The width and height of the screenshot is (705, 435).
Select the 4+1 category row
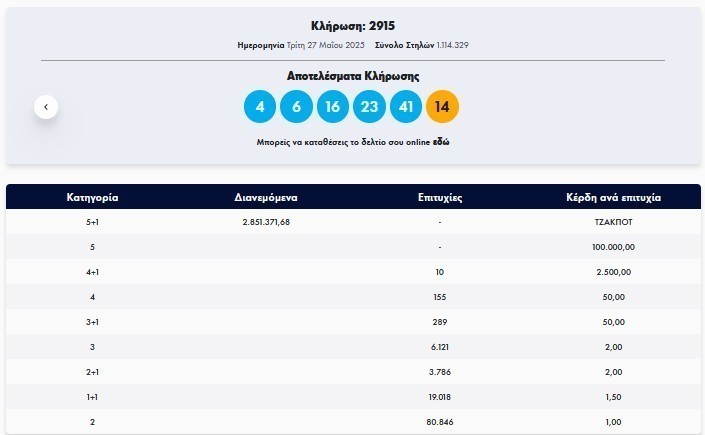(94, 272)
